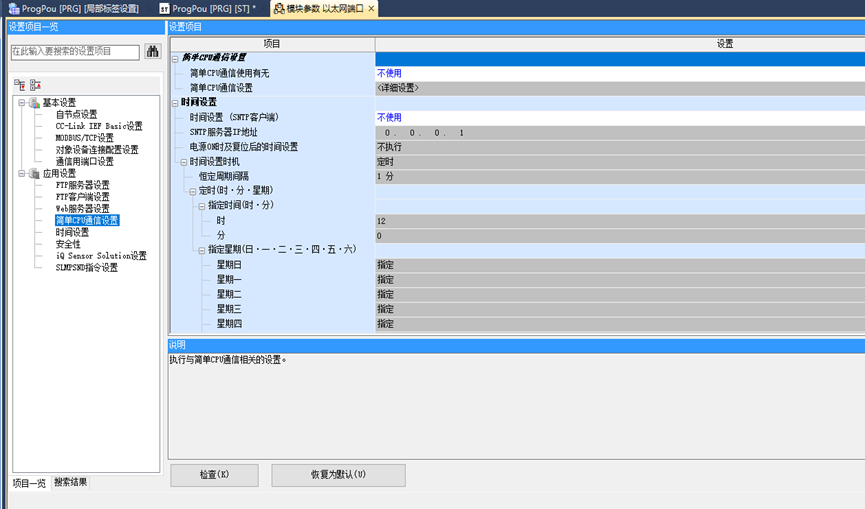Click the binoculars search icon
Screen dimensions: 865x509
153,51
